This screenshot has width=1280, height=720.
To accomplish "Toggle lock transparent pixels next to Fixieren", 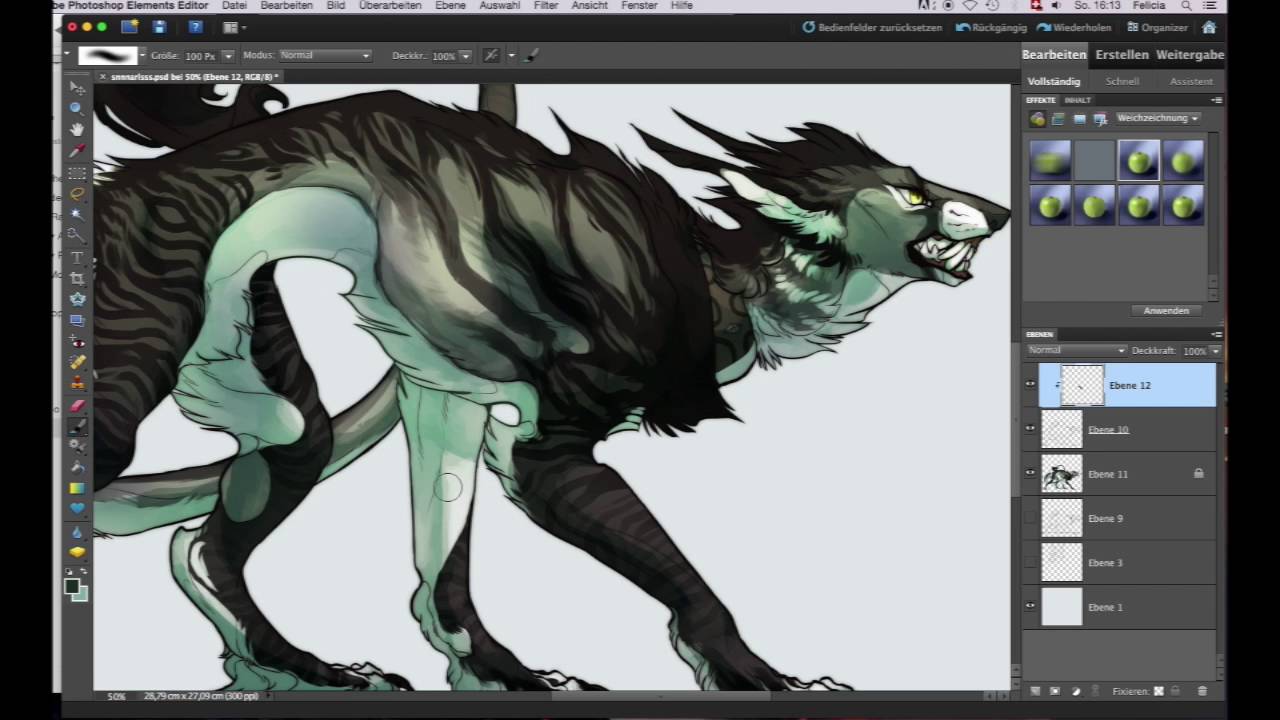I will (1158, 691).
